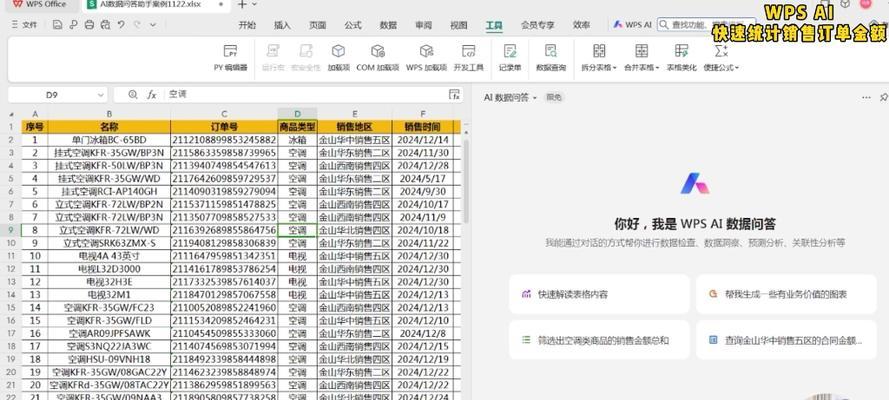Select the 销售时间 header cell

(422, 126)
